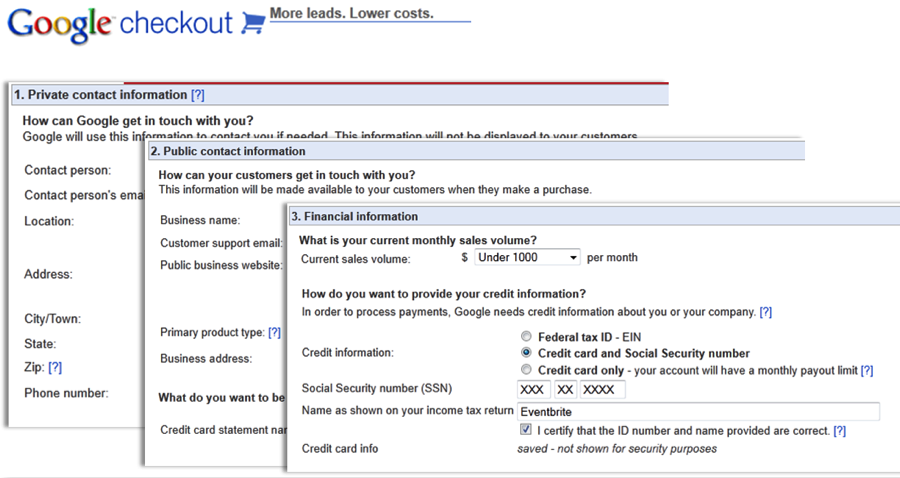The height and width of the screenshot is (478, 900).
Task: Click the income tax return name field
Action: pyautogui.click(x=698, y=411)
